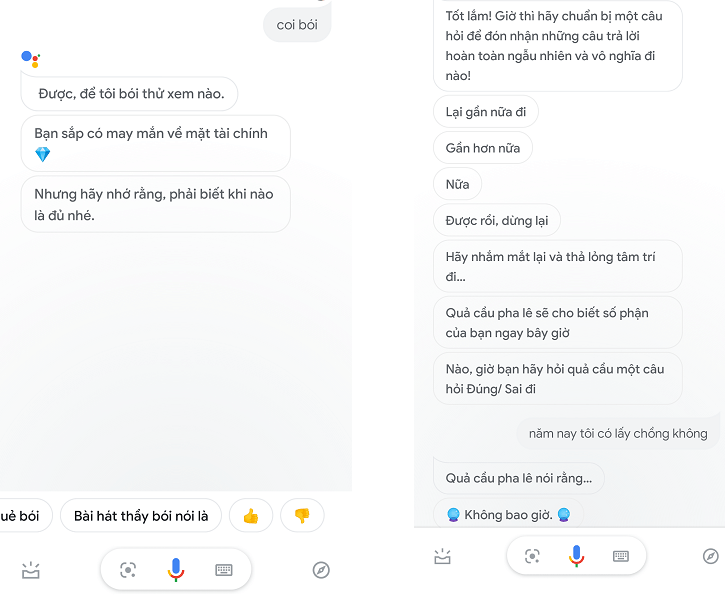The image size is (725, 600).
Task: Open Google Lens in left screen
Action: [128, 570]
